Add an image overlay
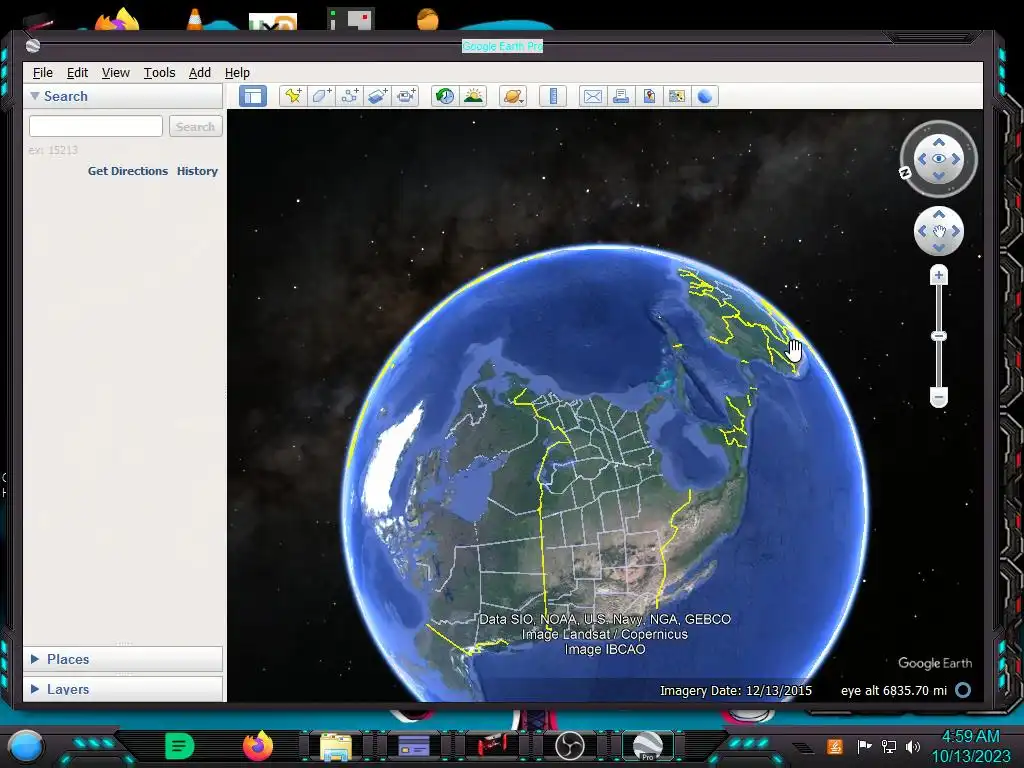The height and width of the screenshot is (768, 1024). point(377,96)
